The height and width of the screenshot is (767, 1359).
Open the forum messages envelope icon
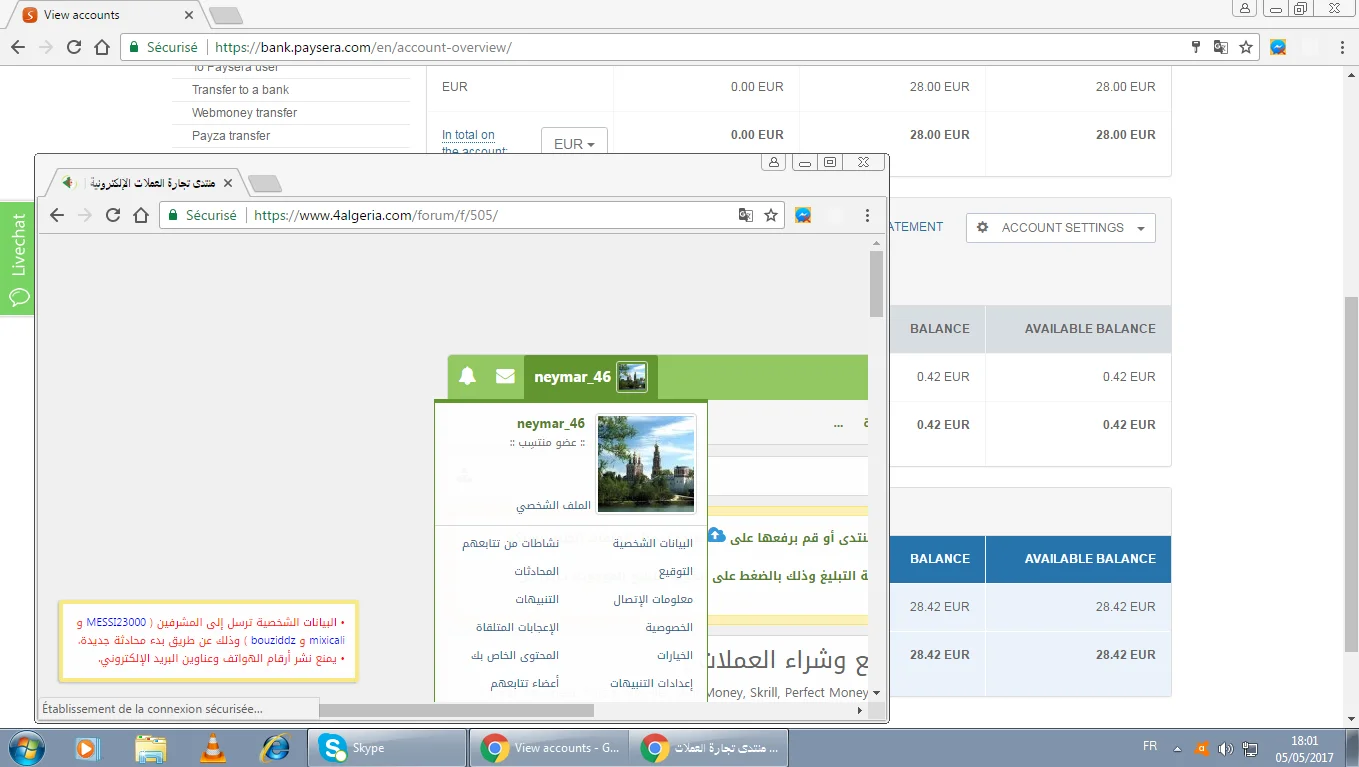pos(505,377)
